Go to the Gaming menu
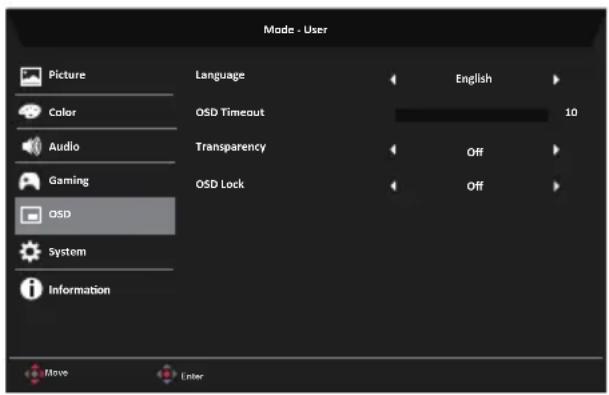Image resolution: width=609 pixels, height=395 pixels. pyautogui.click(x=94, y=181)
